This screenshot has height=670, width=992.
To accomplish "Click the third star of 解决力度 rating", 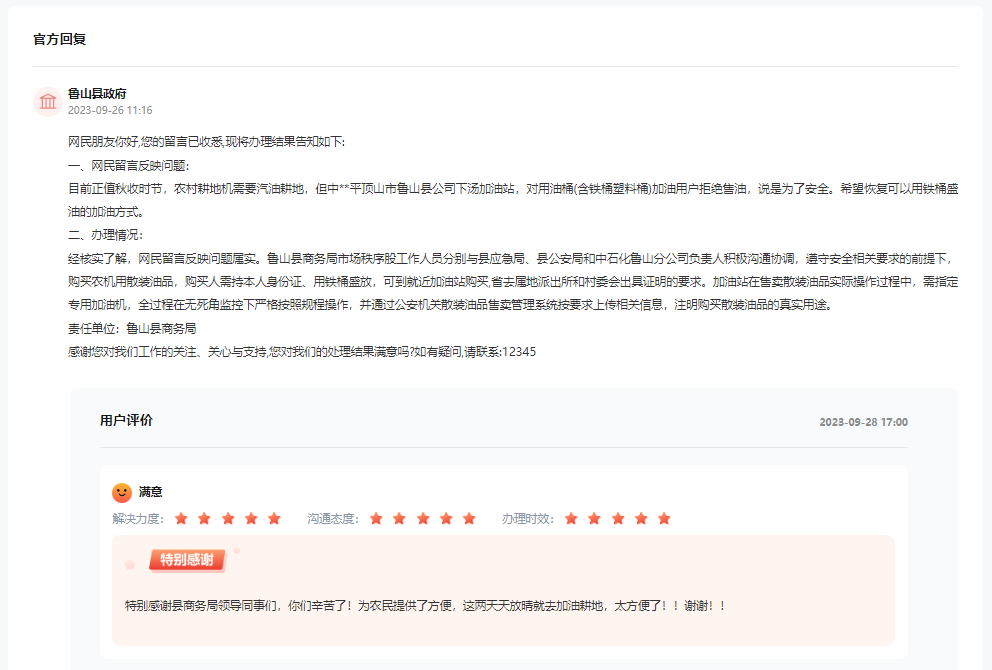I will 228,519.
